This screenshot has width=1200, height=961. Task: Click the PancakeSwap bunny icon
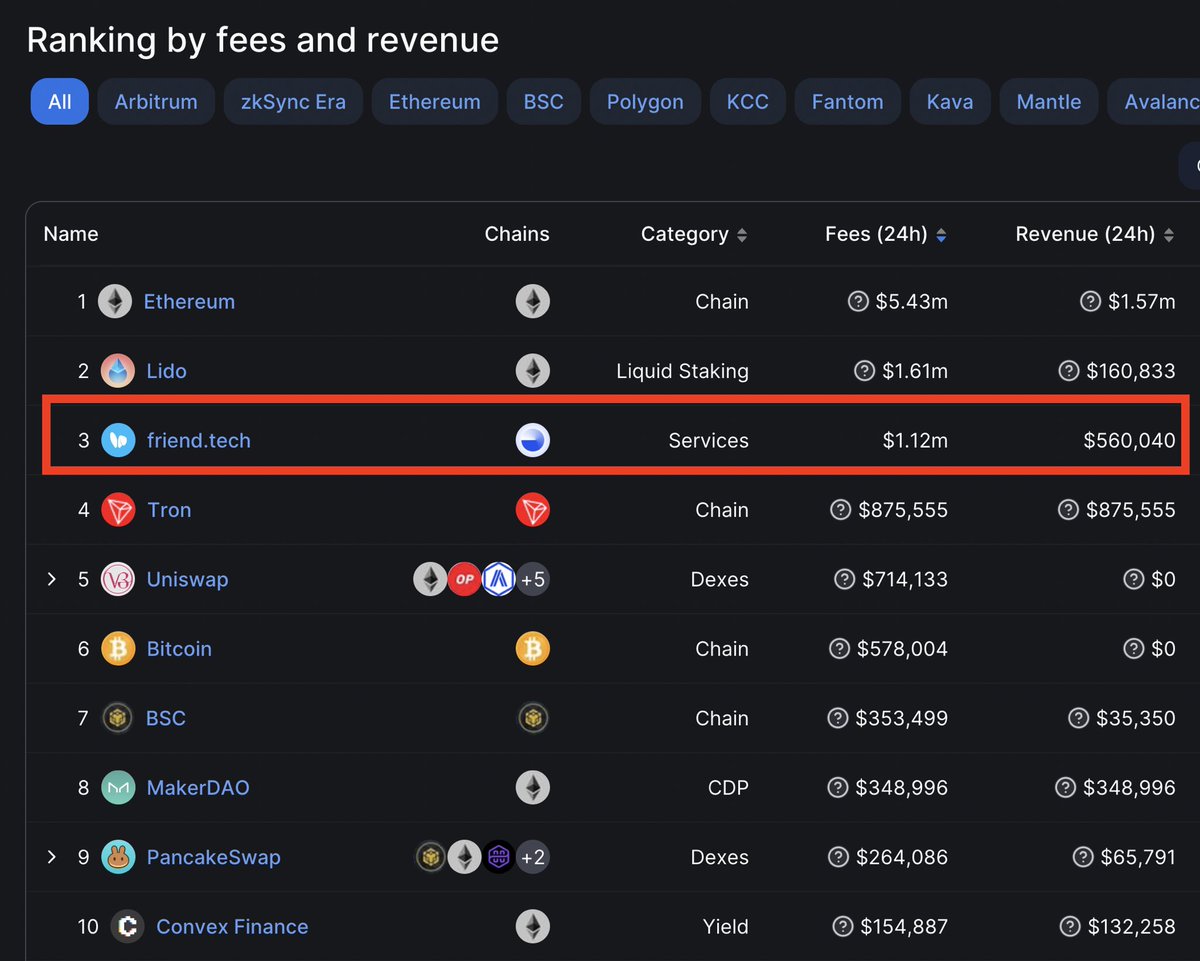coord(118,857)
